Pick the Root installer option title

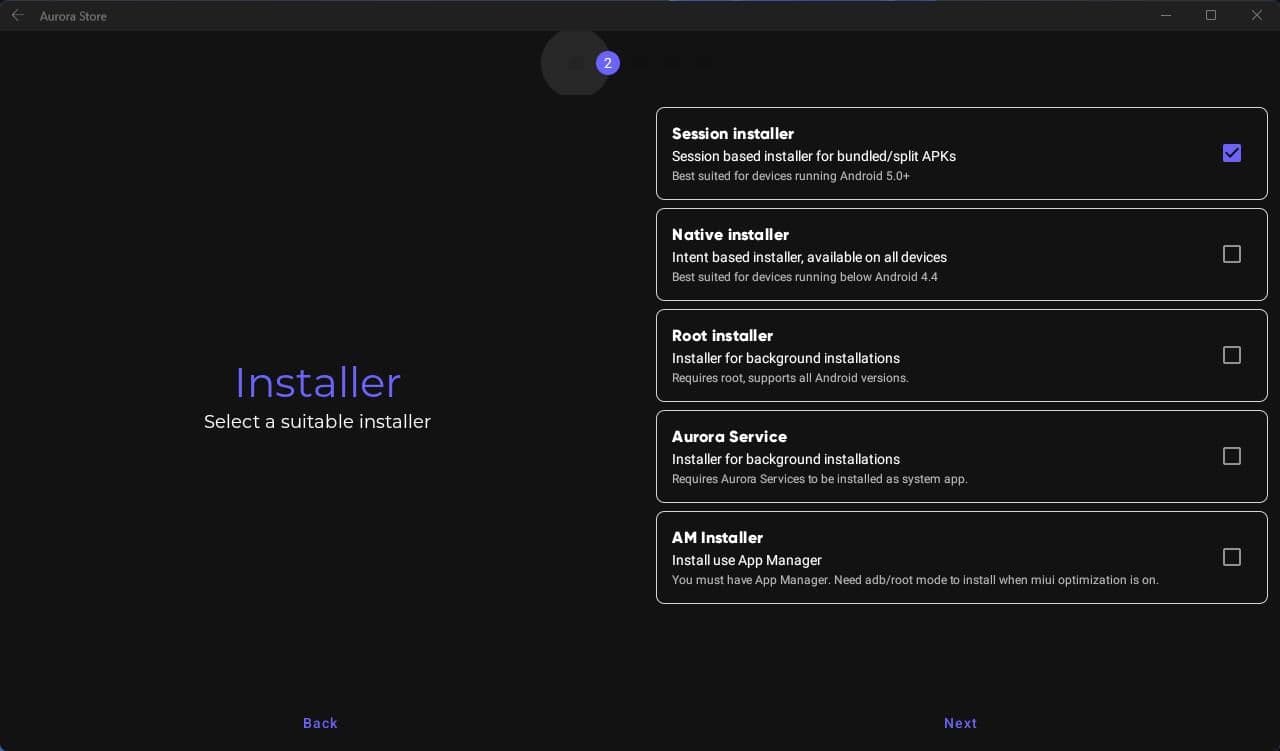coord(722,335)
